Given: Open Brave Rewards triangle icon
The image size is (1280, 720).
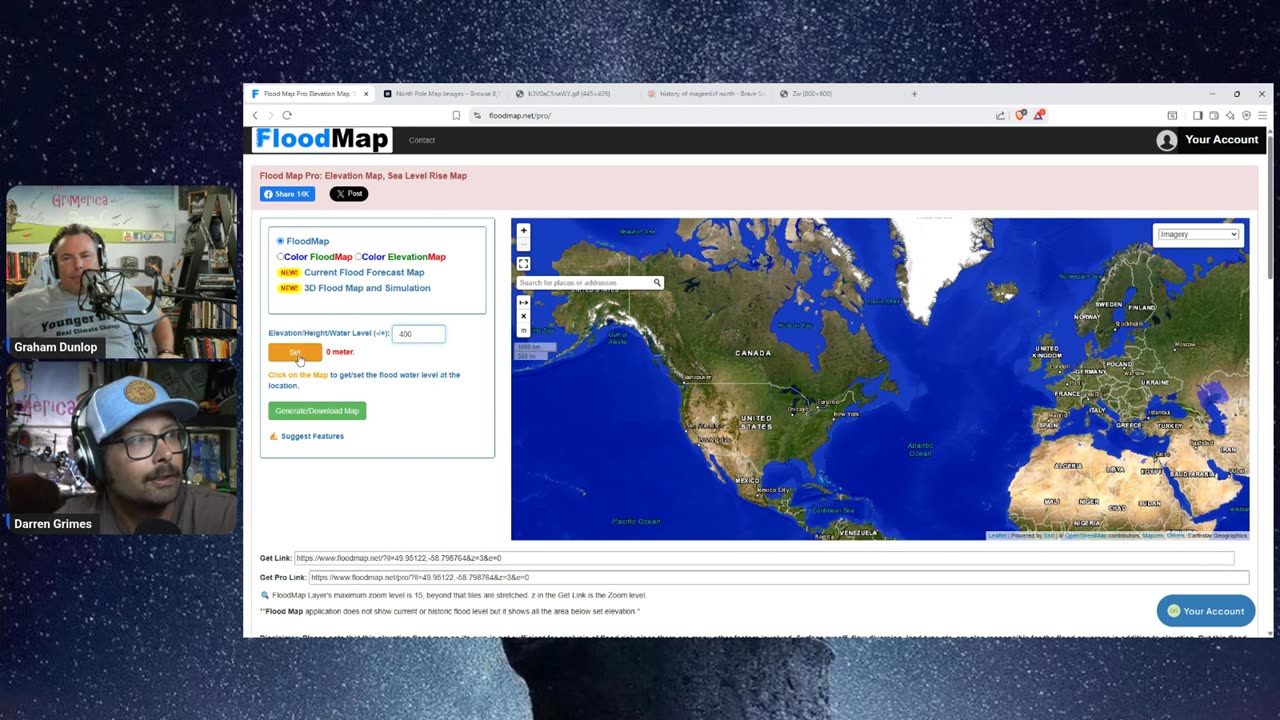Looking at the screenshot, I should [x=1039, y=115].
